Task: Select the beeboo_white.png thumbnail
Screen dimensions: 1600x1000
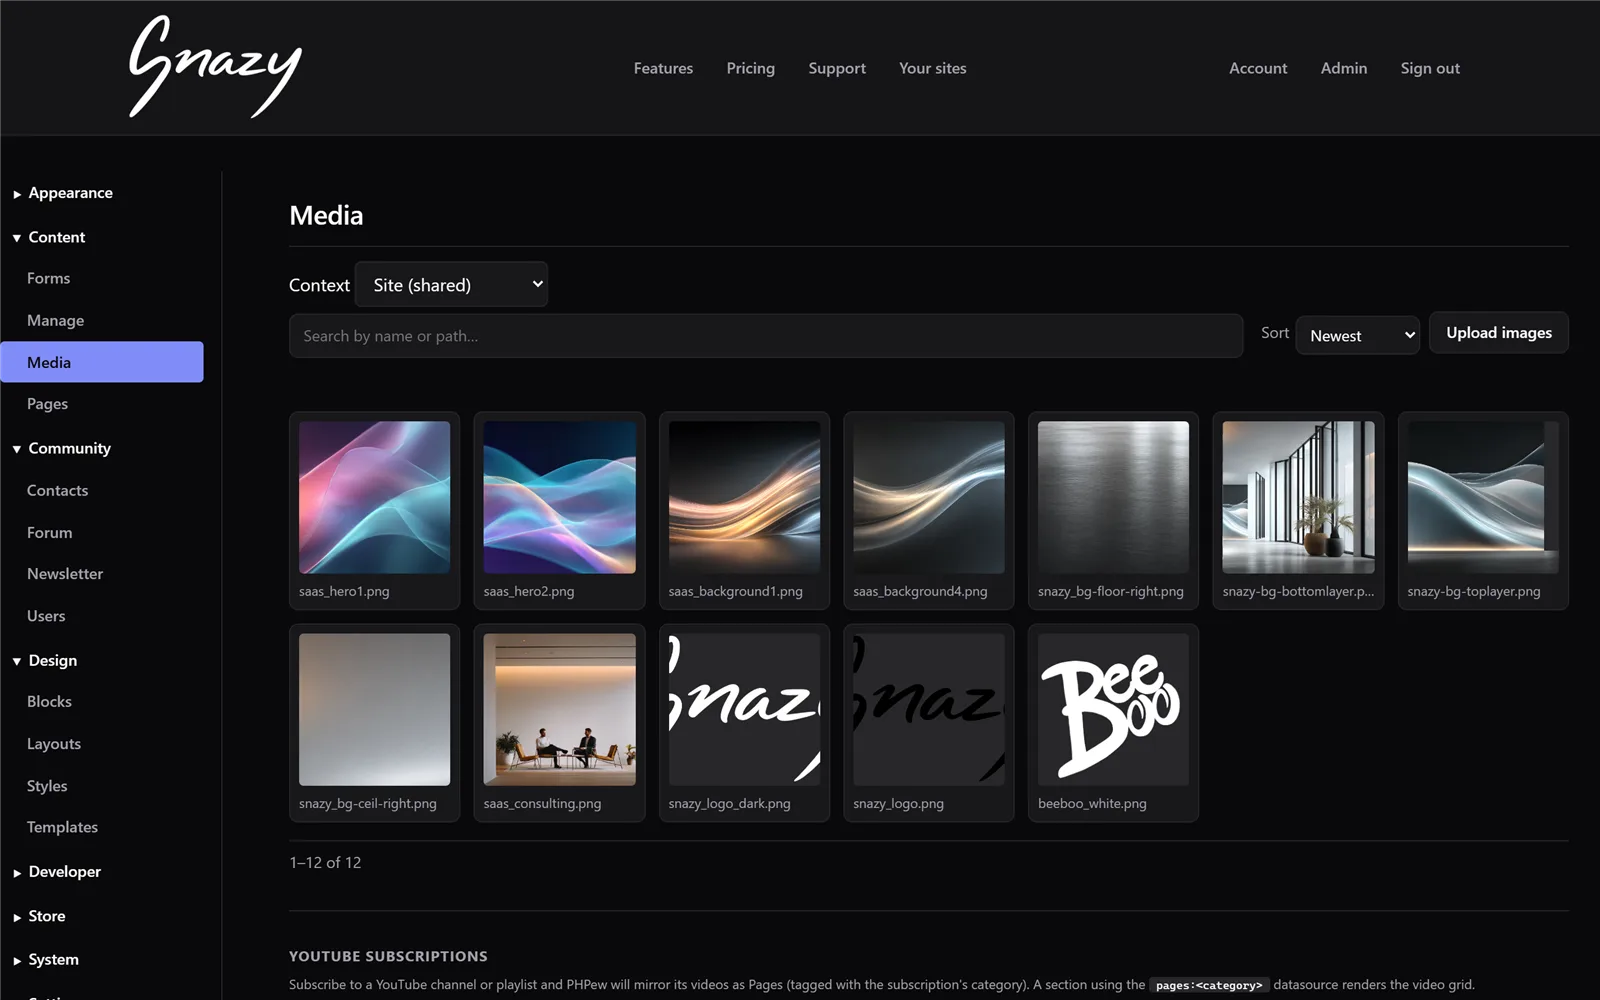Action: point(1113,709)
